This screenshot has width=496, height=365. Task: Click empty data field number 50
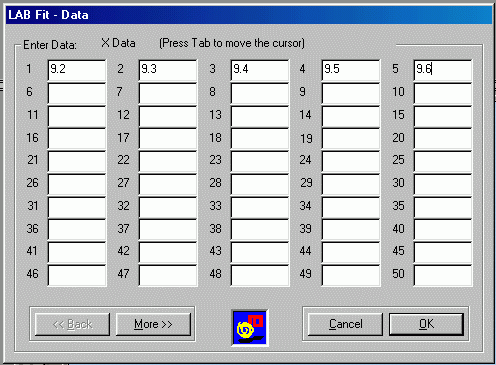(443, 275)
